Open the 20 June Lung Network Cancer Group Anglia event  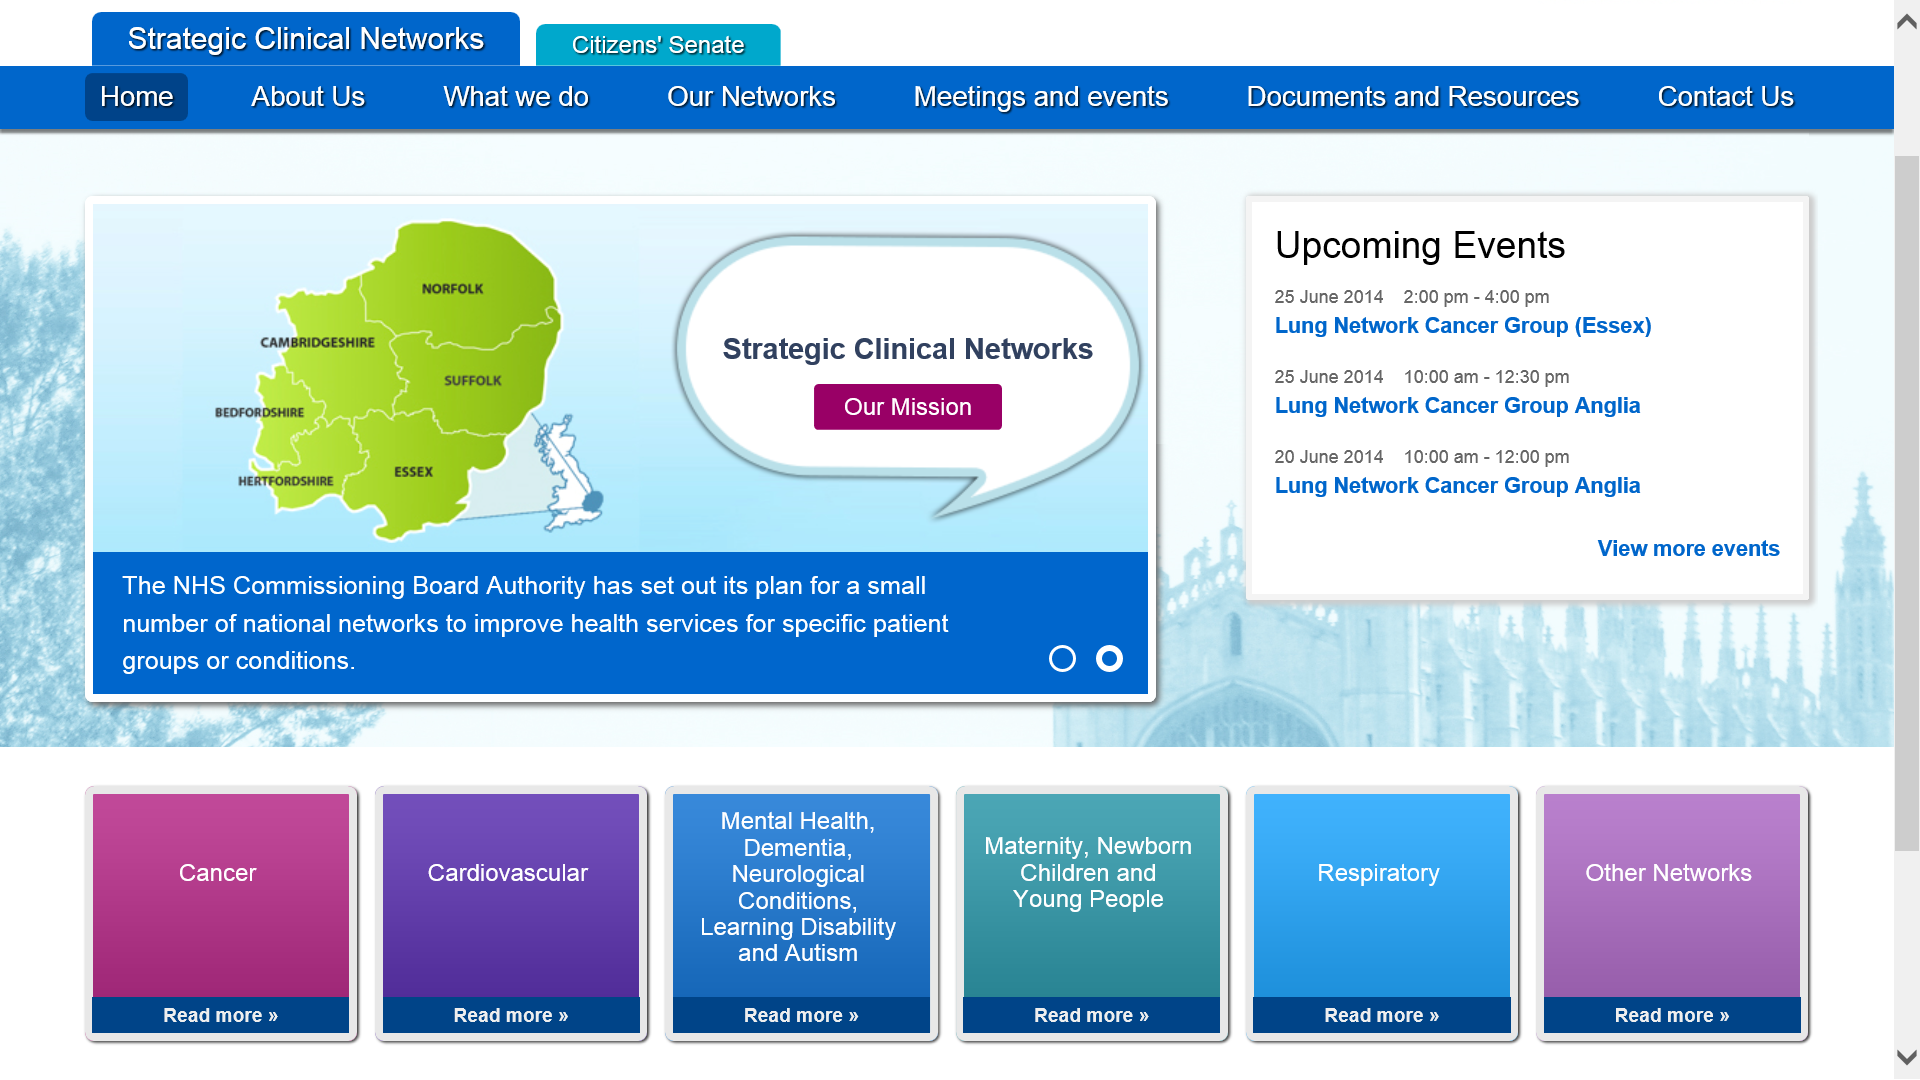1457,486
